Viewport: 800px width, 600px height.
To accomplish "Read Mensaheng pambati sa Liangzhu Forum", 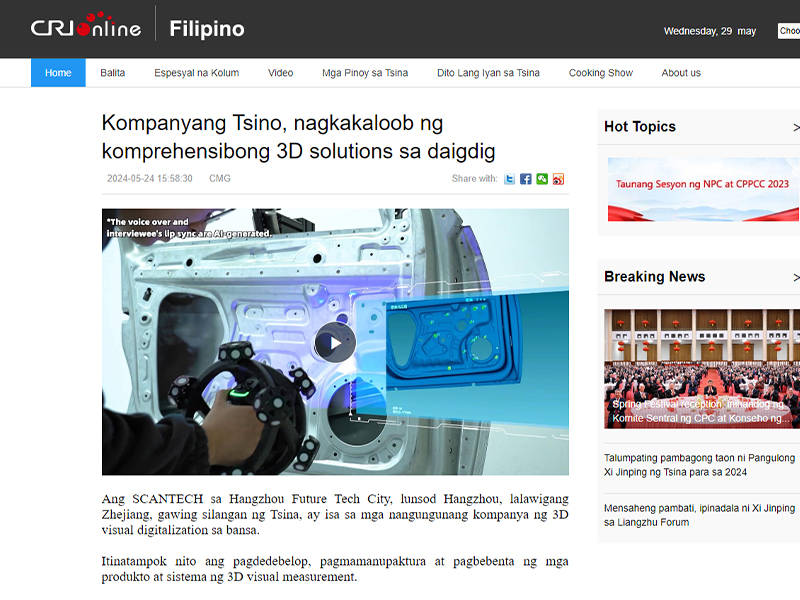I will [699, 515].
